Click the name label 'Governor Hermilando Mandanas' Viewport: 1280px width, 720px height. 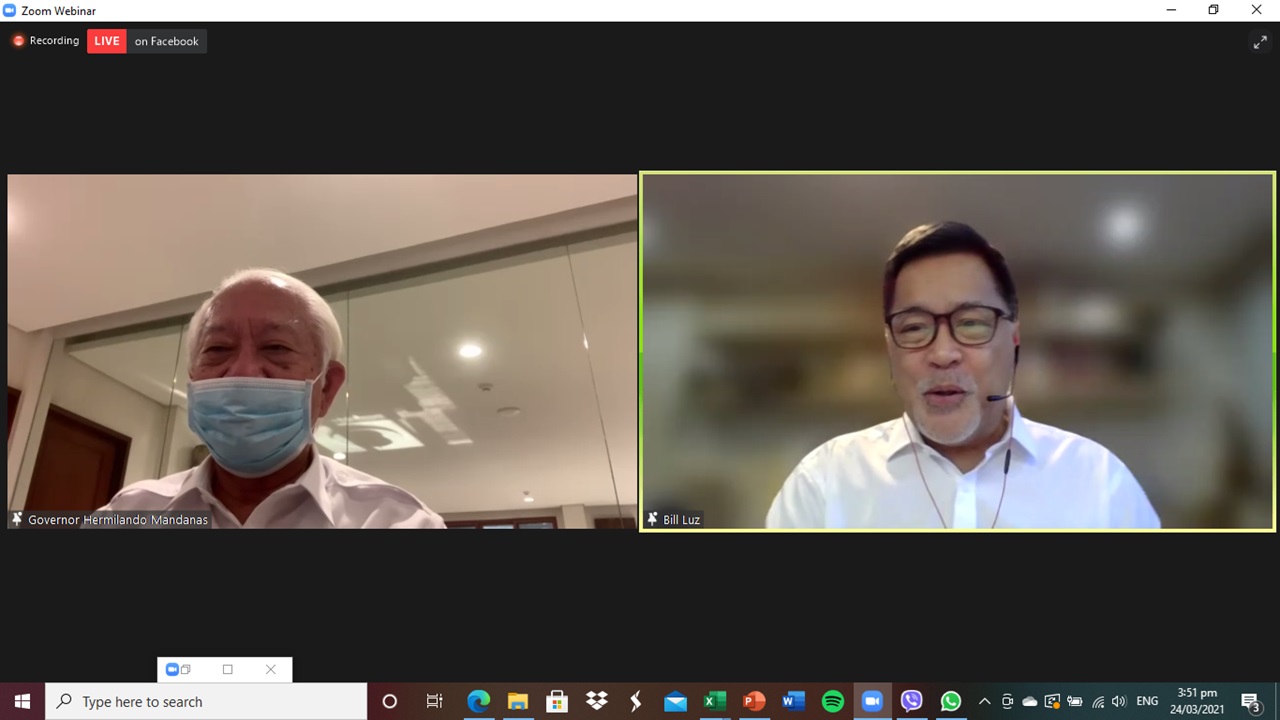pyautogui.click(x=118, y=520)
